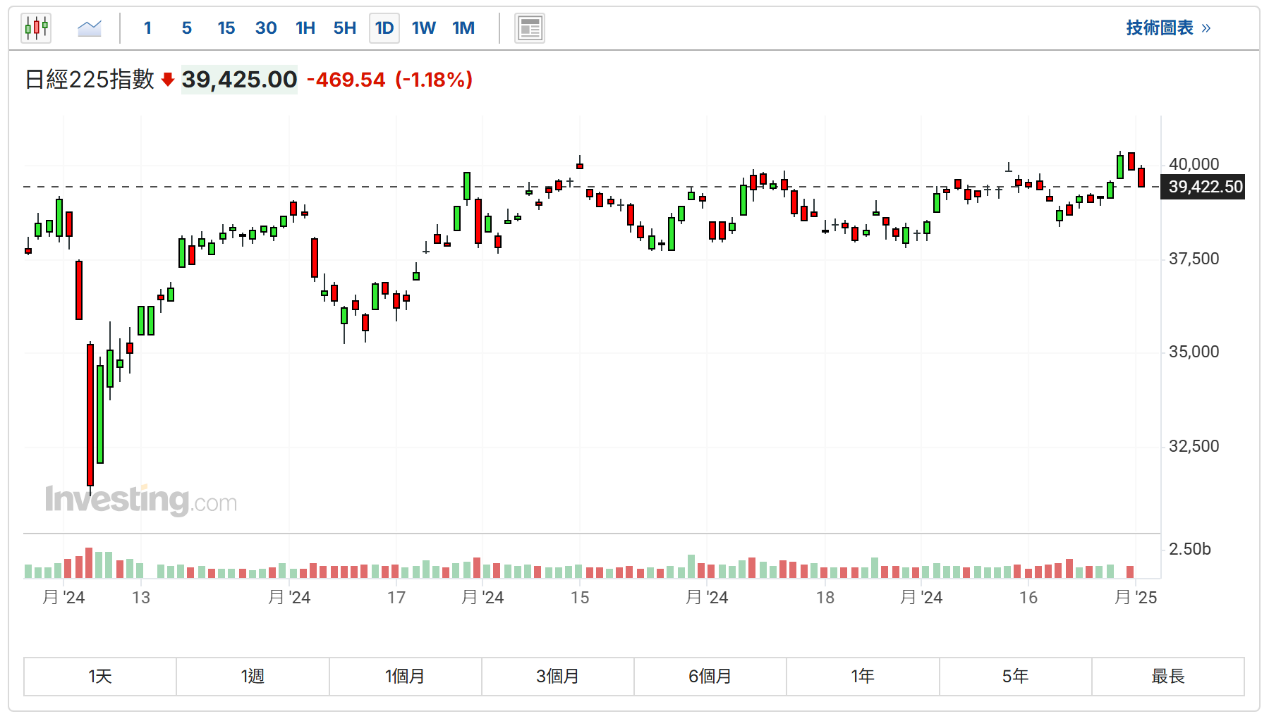Switch to the area chart icon
The width and height of the screenshot is (1269, 721).
tap(90, 28)
